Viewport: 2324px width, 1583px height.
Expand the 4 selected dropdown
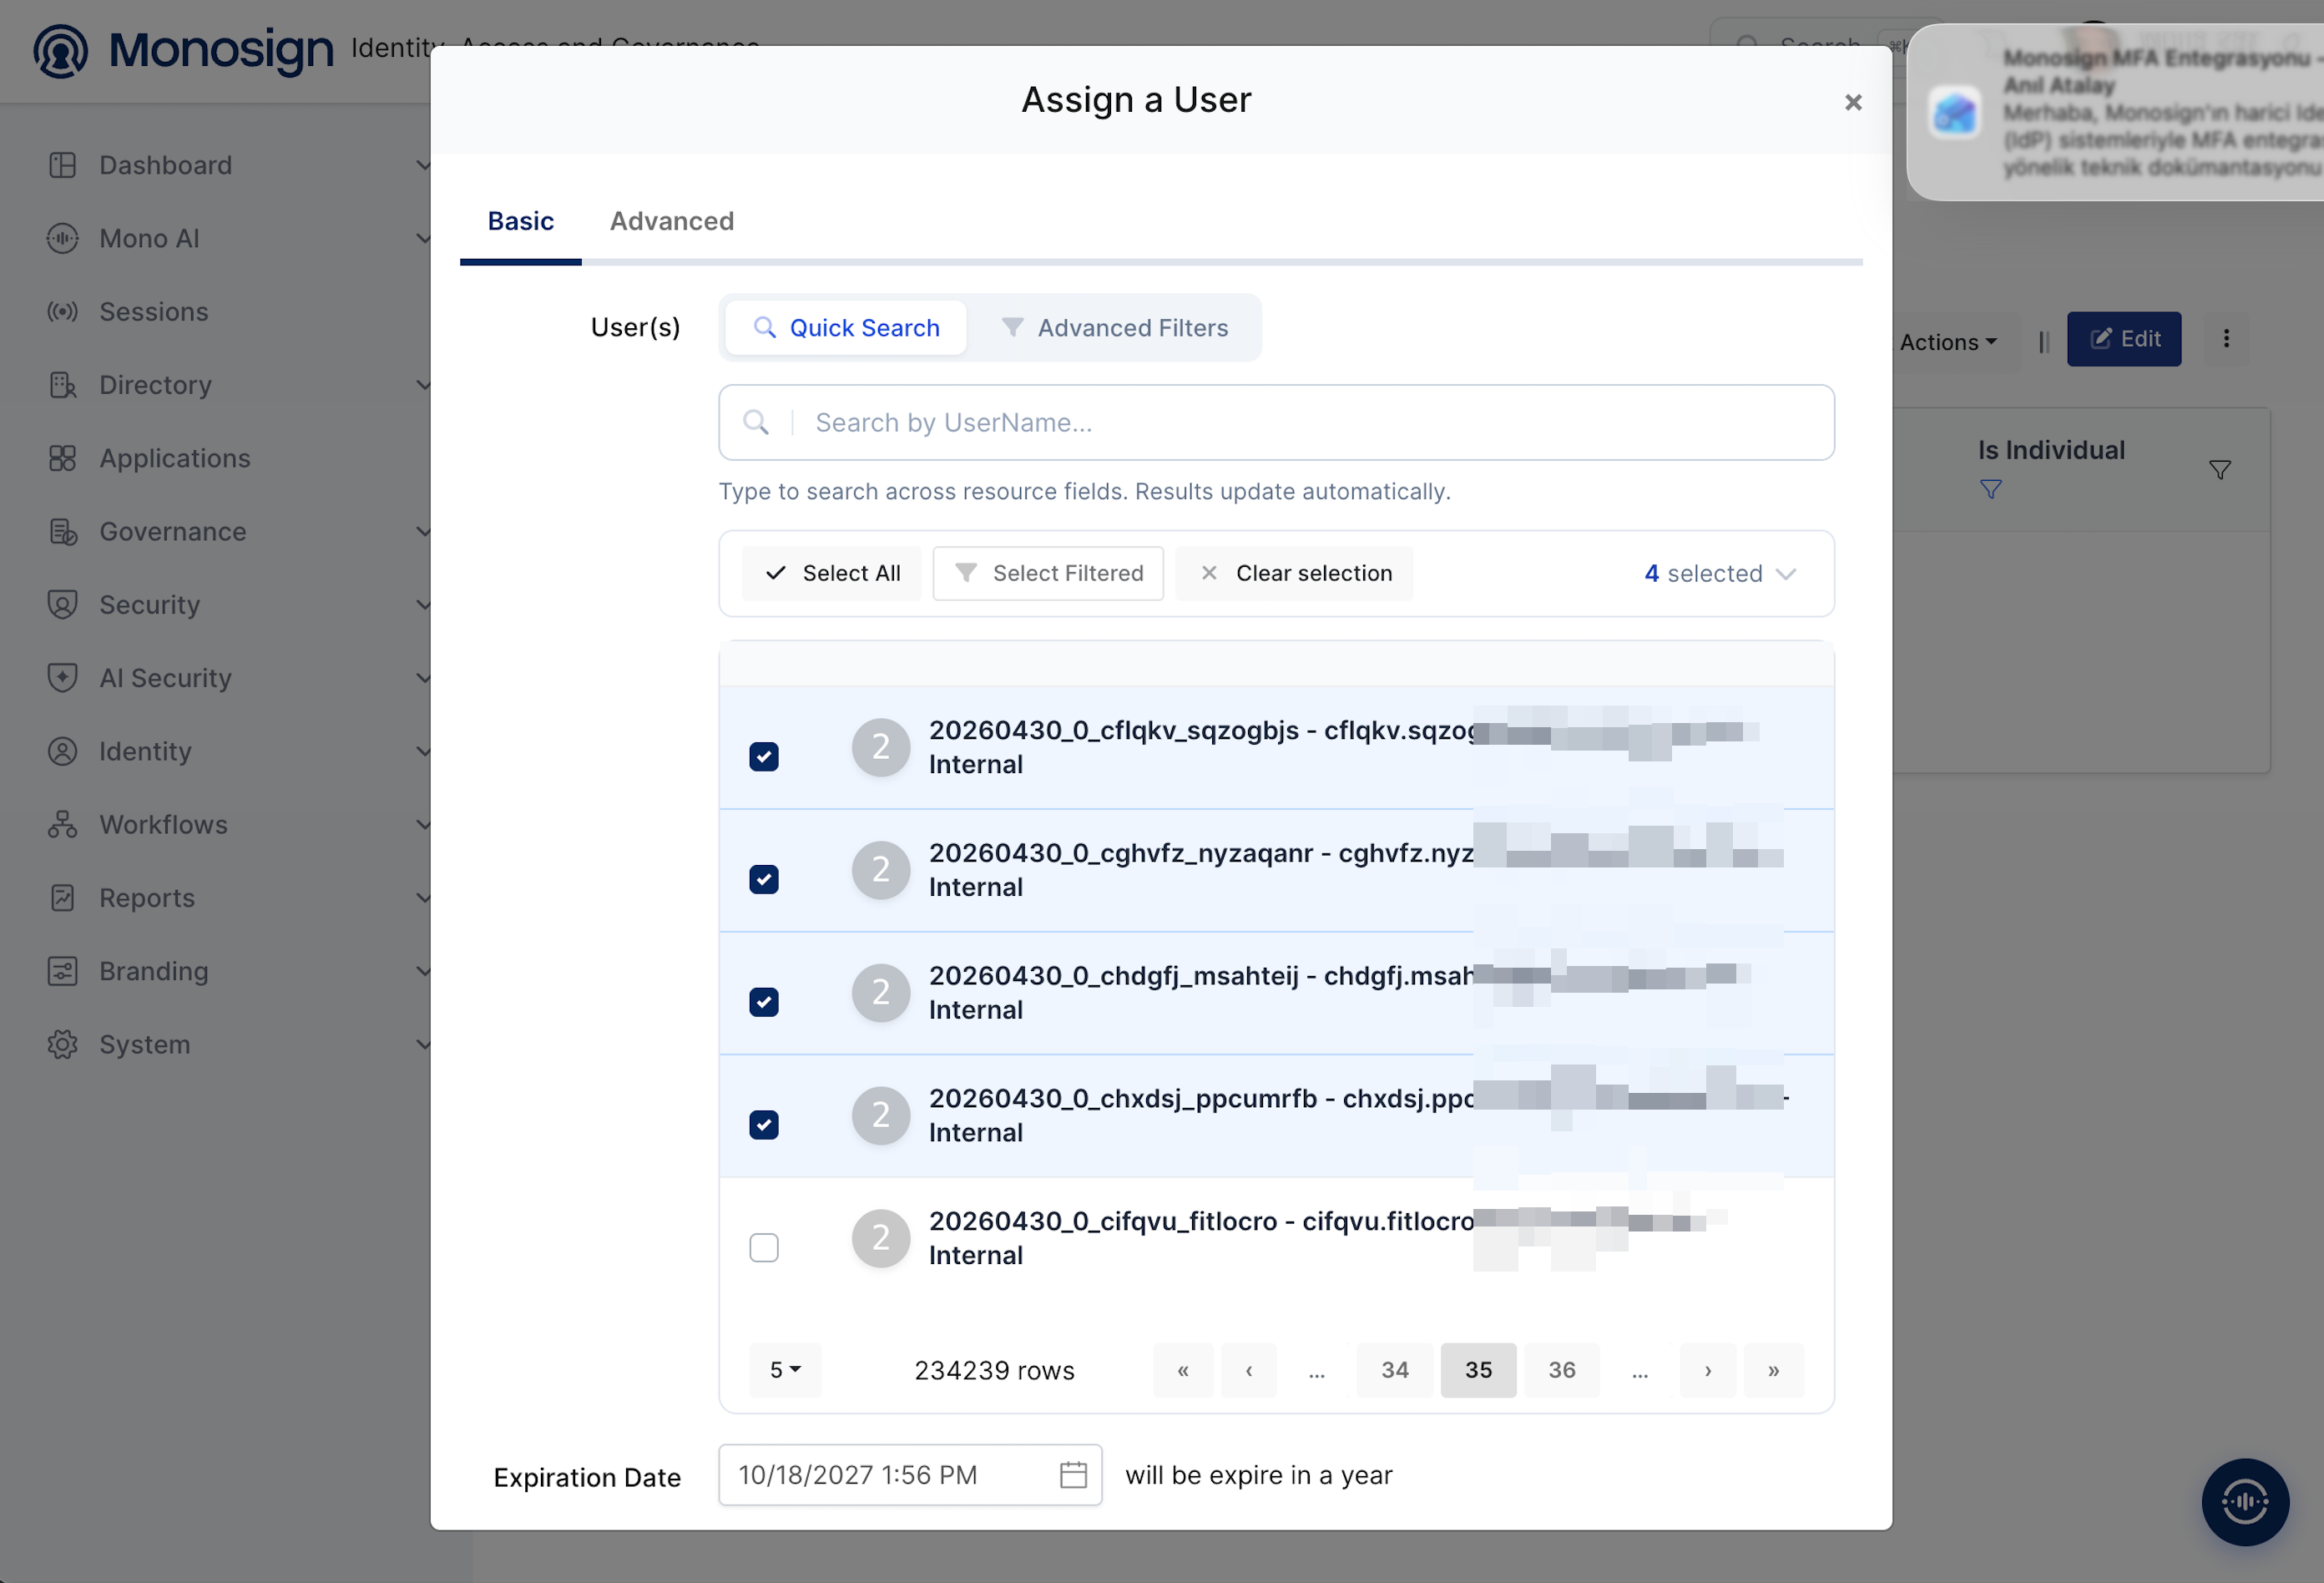tap(1720, 573)
